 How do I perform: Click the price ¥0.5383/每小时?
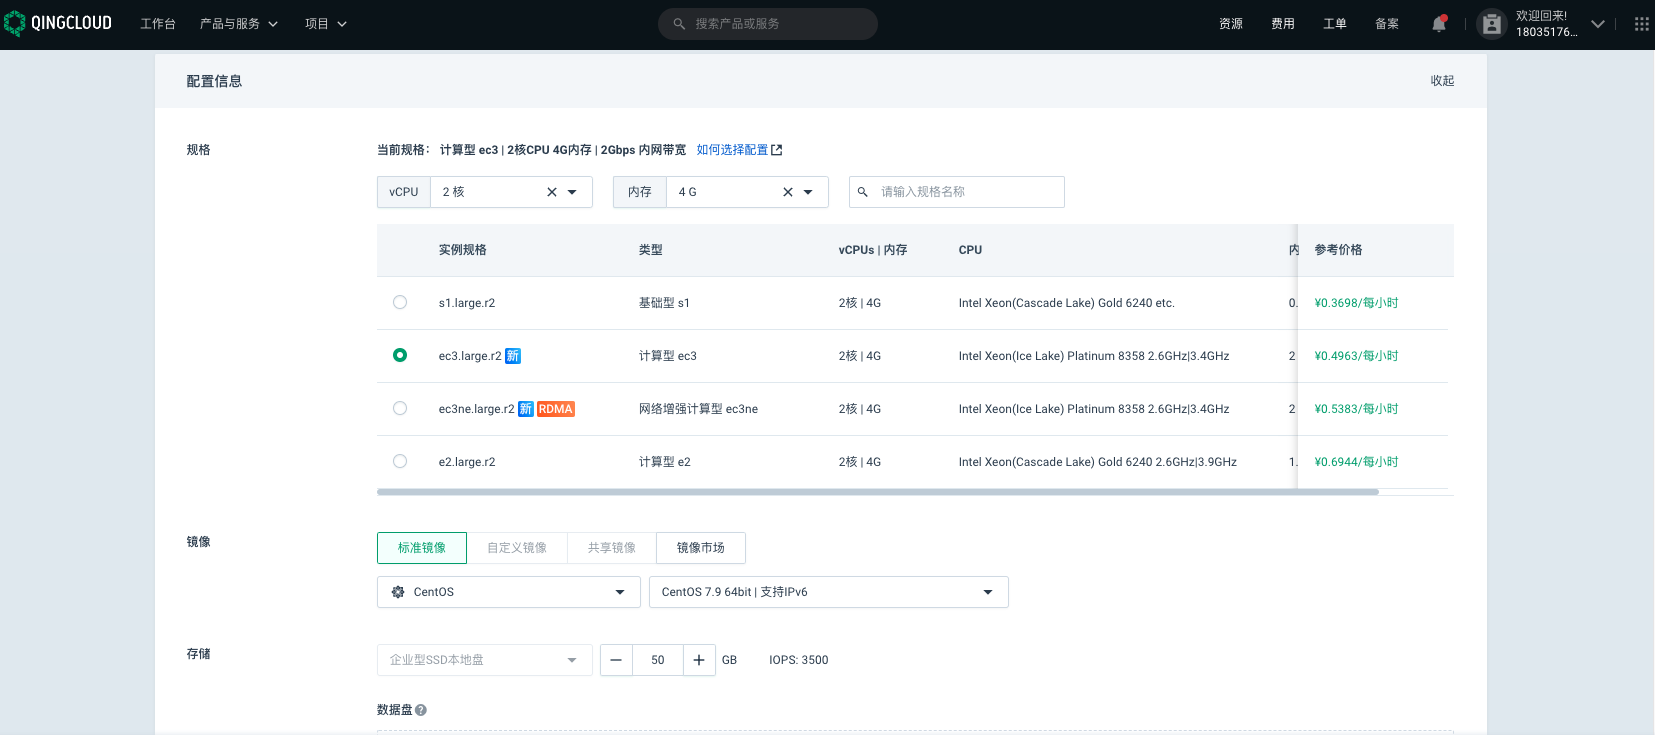(1356, 409)
